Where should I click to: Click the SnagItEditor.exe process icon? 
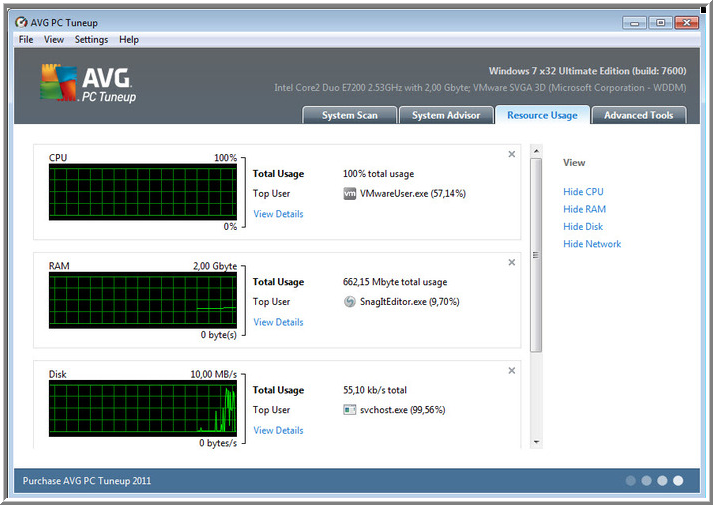tap(349, 302)
